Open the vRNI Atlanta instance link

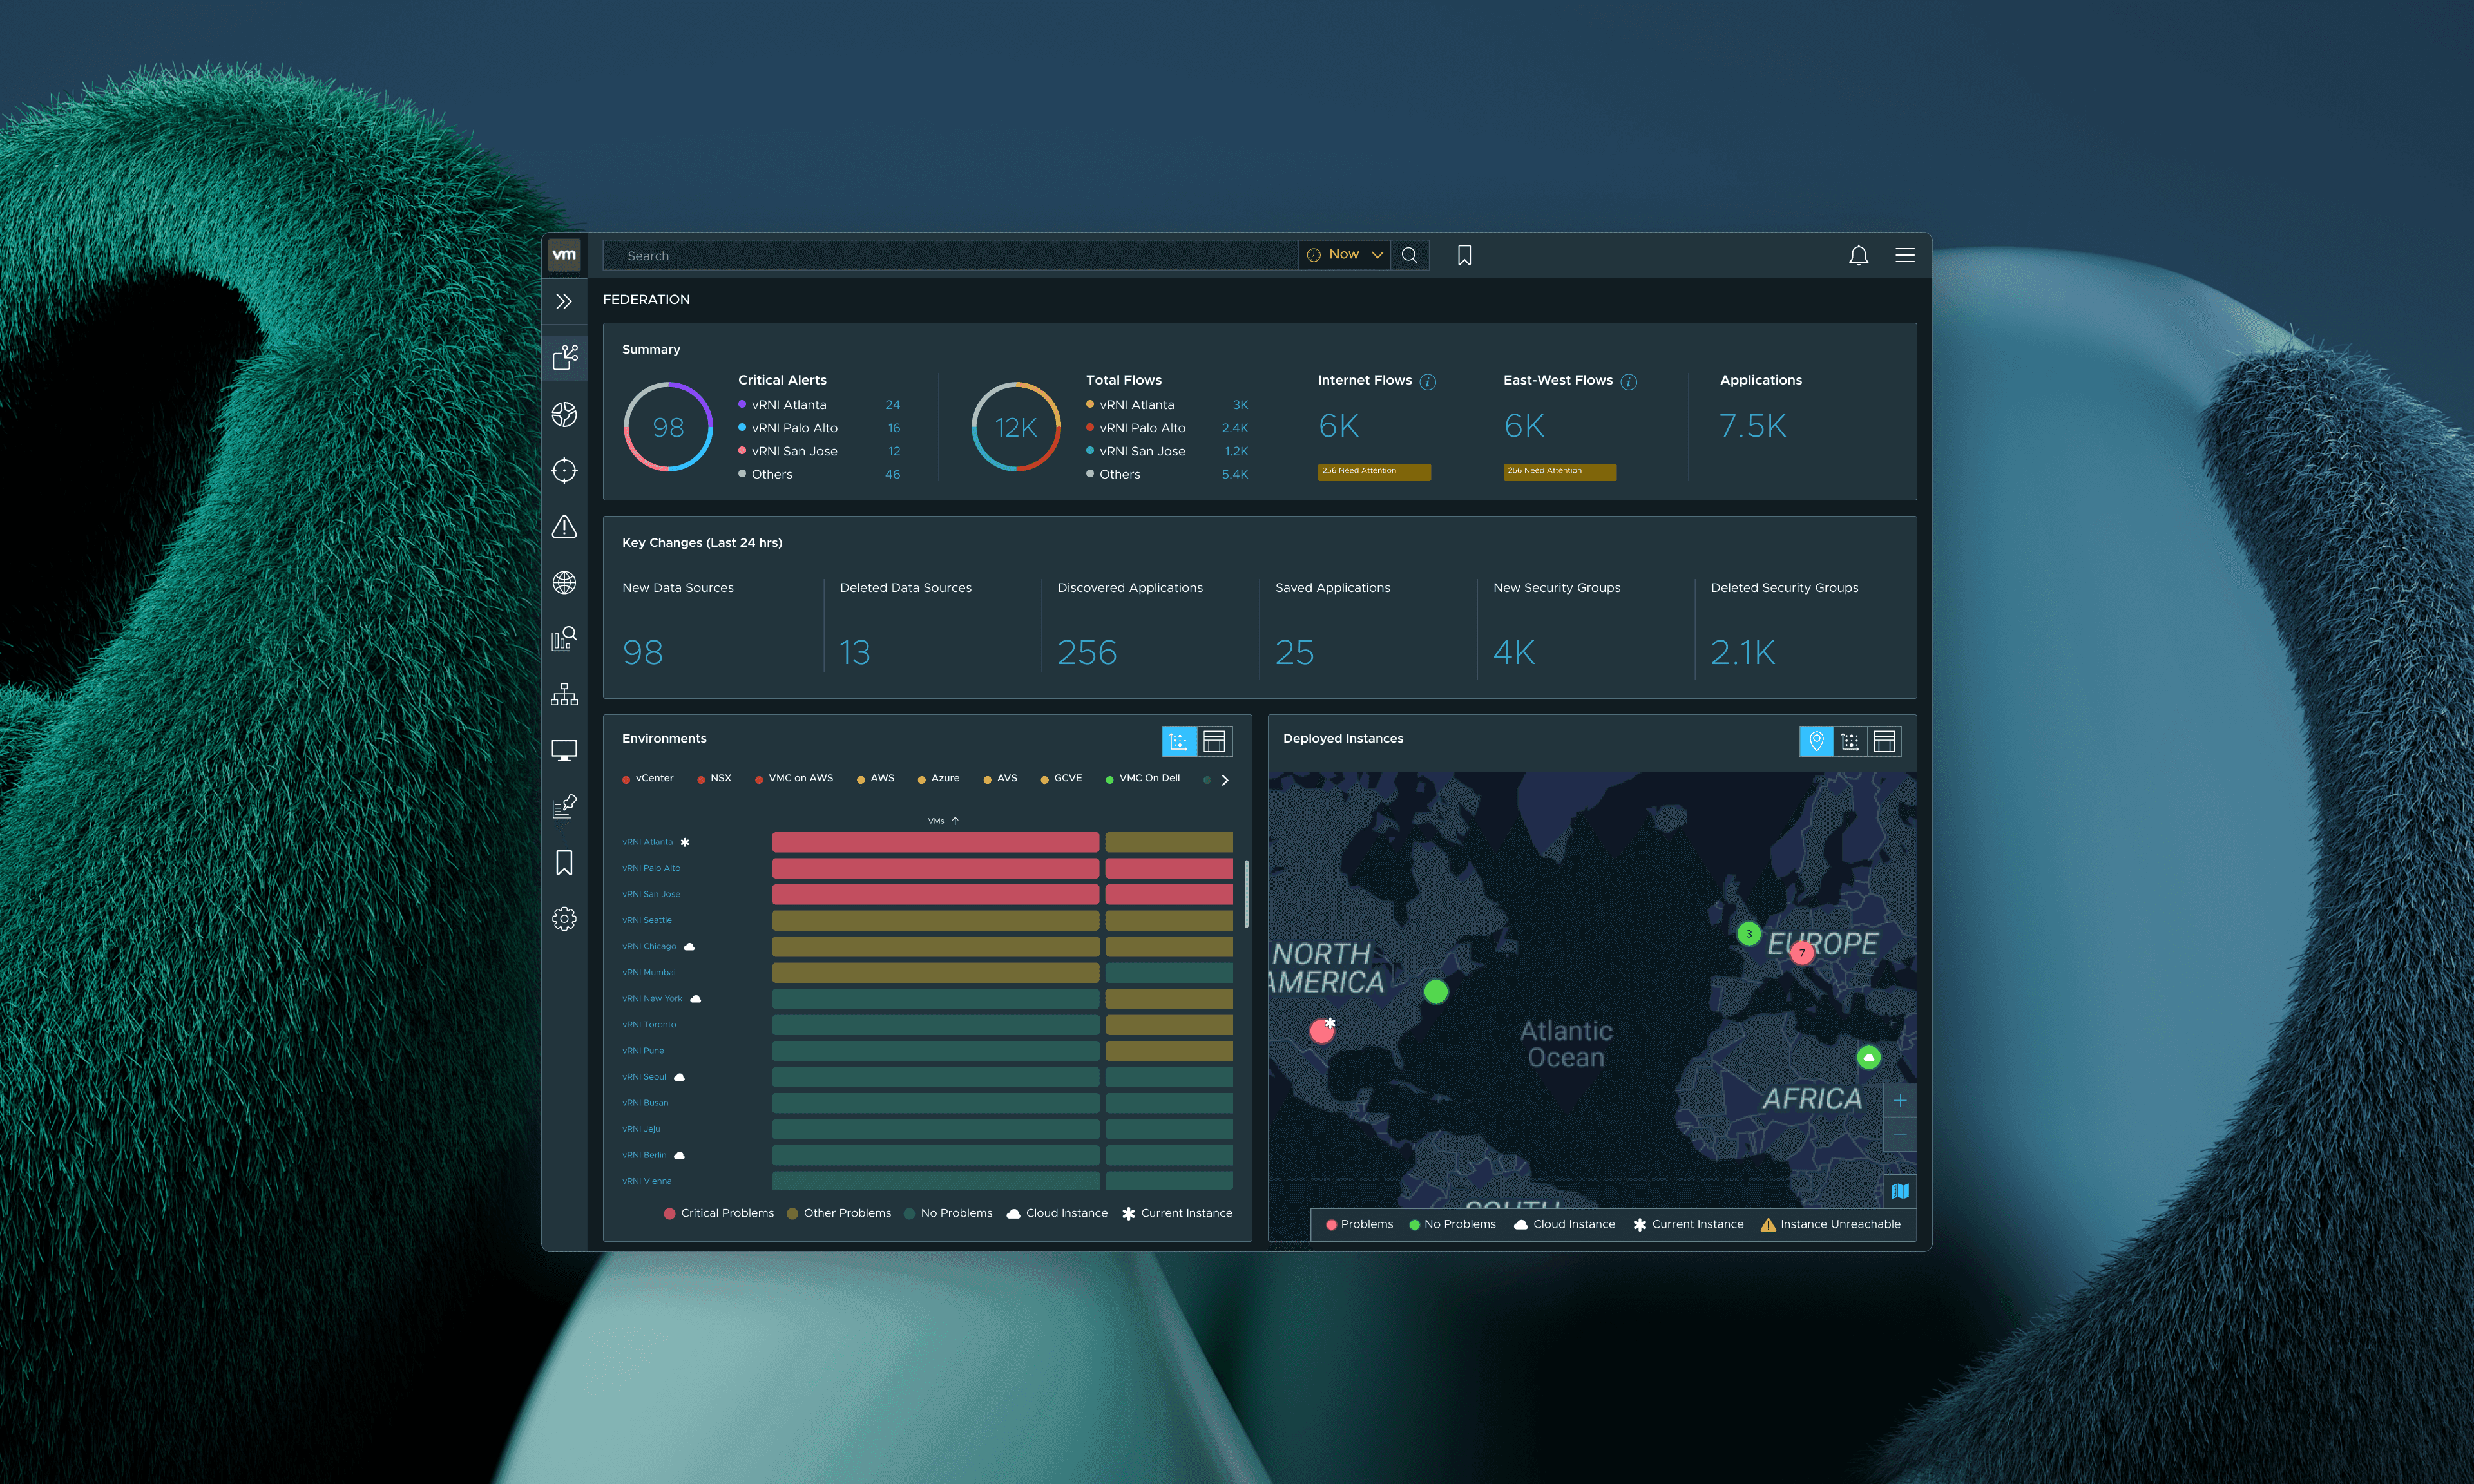[x=647, y=842]
